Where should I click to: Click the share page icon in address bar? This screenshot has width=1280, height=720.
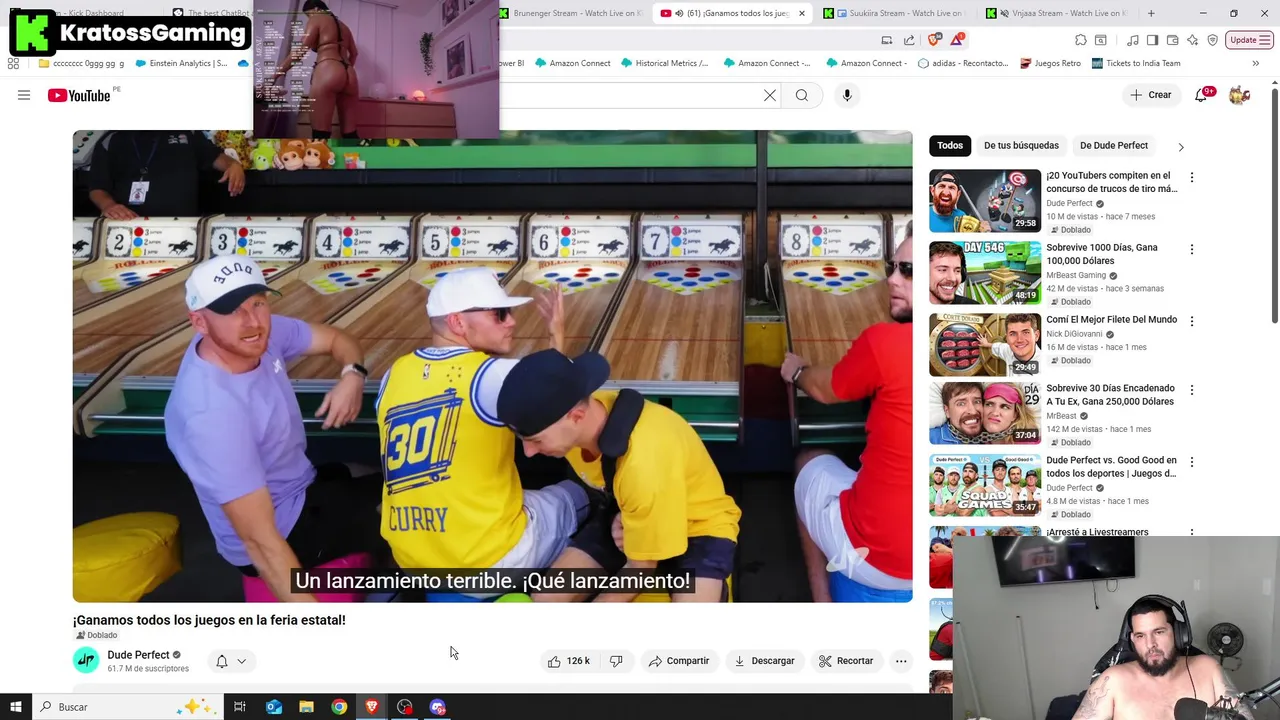909,40
